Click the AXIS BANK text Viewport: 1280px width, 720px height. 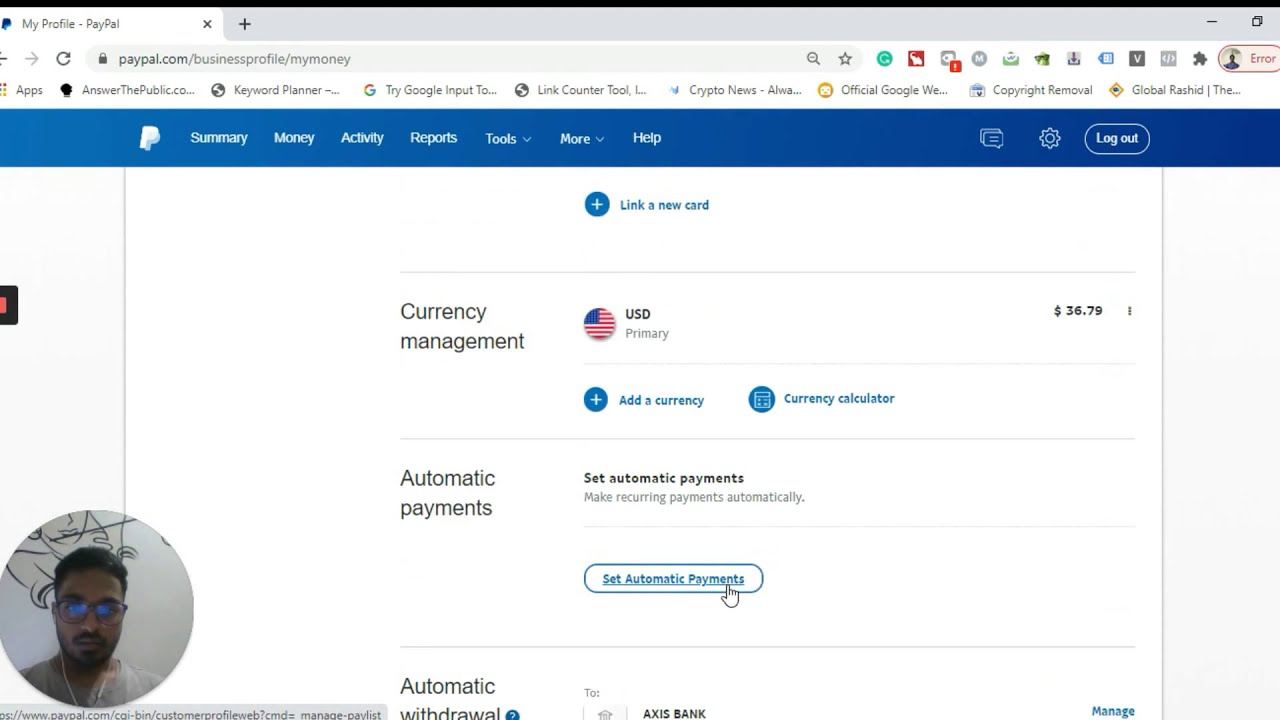pos(674,713)
